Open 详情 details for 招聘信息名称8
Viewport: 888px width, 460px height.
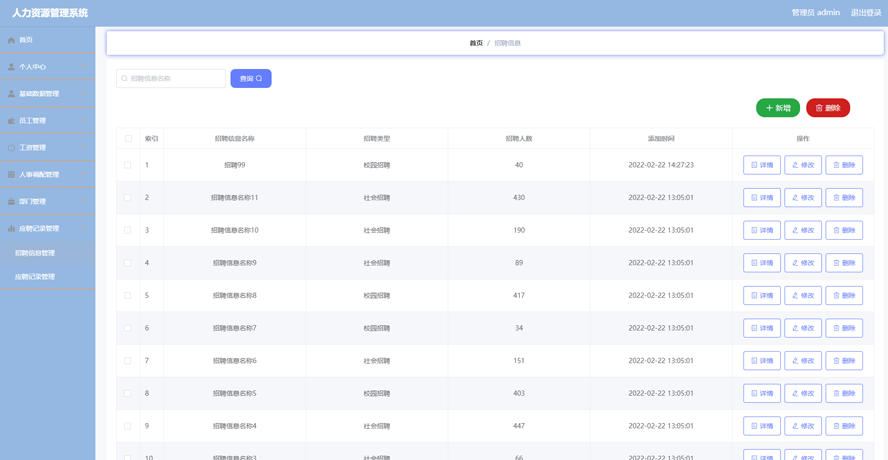(762, 296)
